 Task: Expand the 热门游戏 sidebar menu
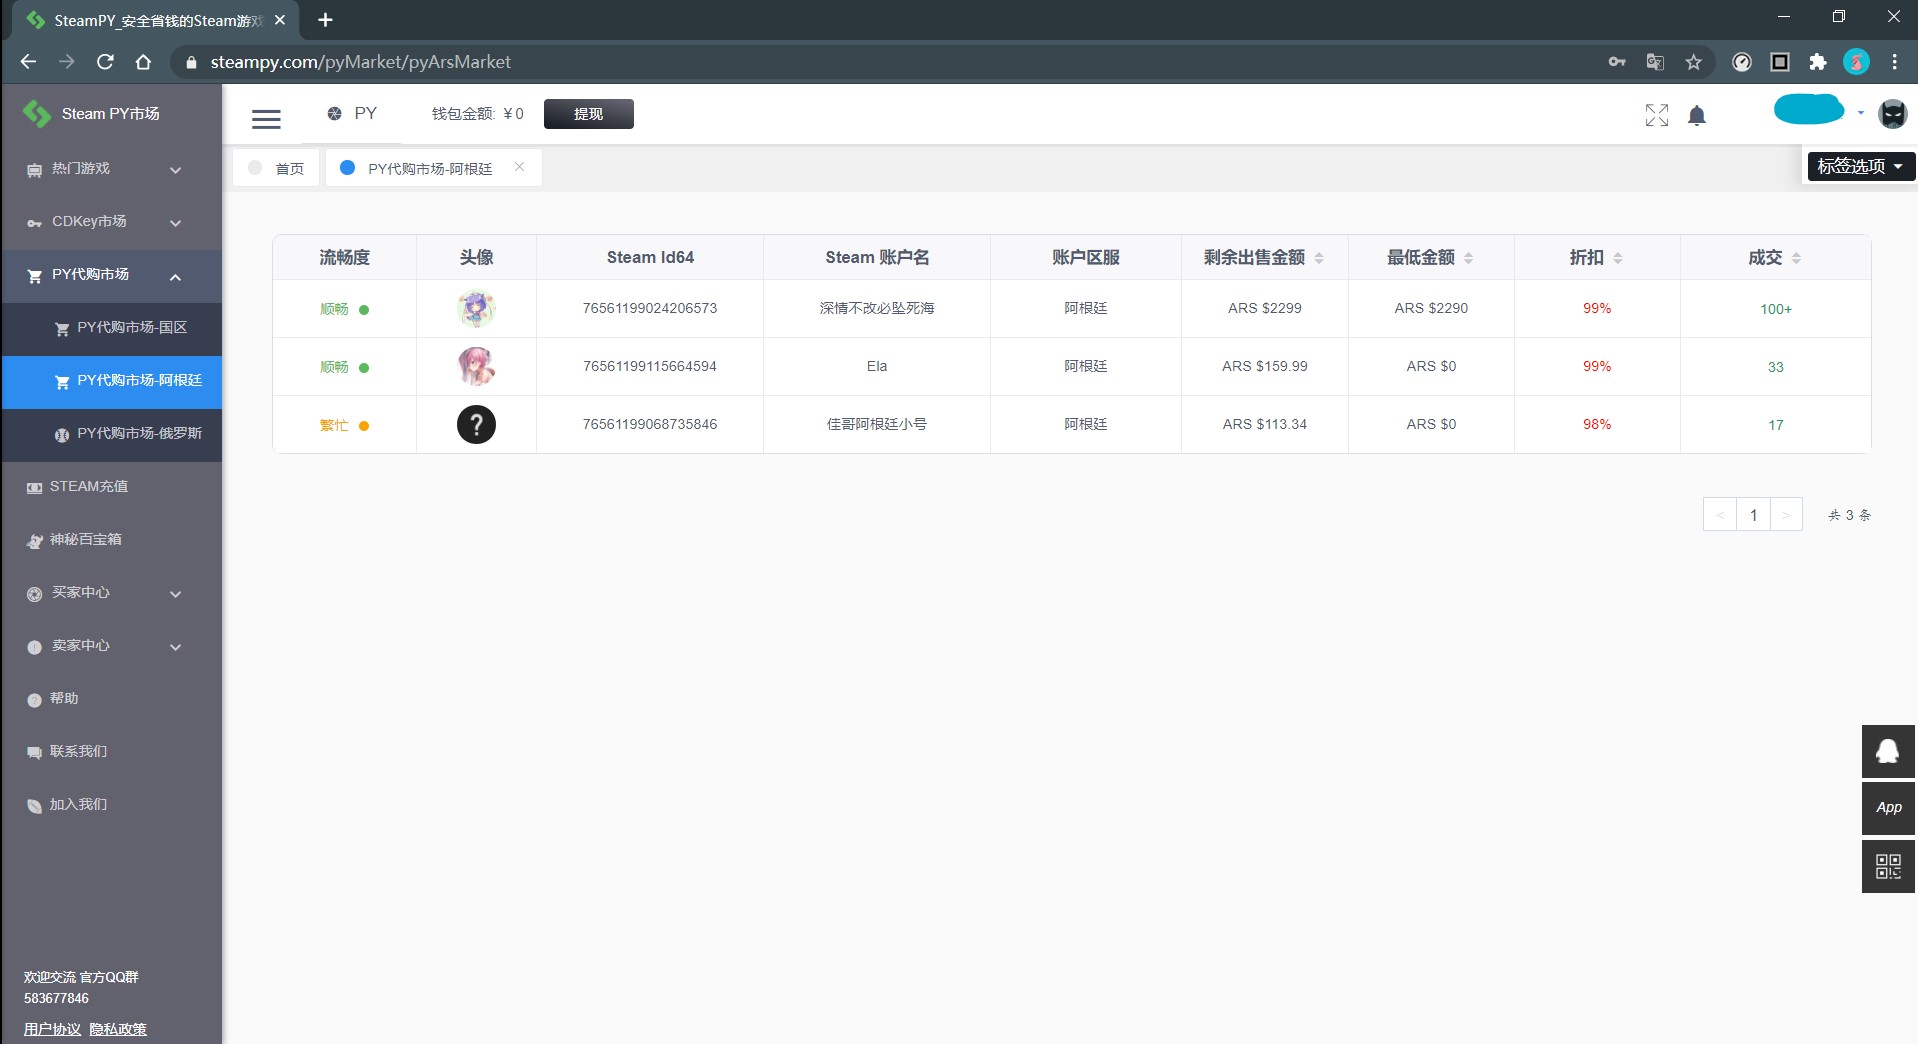click(111, 169)
